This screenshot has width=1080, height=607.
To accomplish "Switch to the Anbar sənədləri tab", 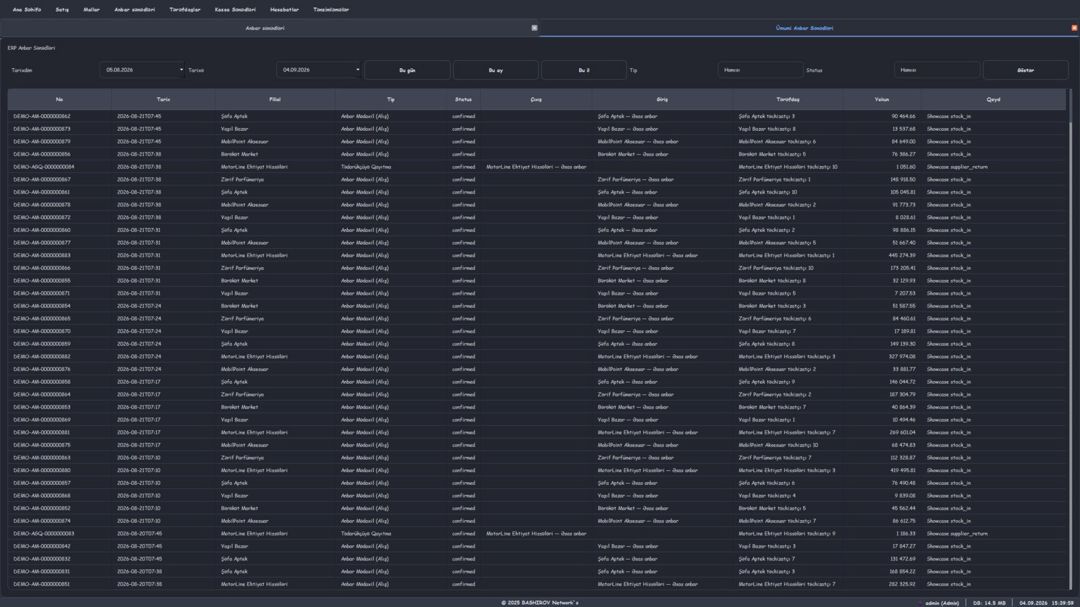I will [265, 28].
